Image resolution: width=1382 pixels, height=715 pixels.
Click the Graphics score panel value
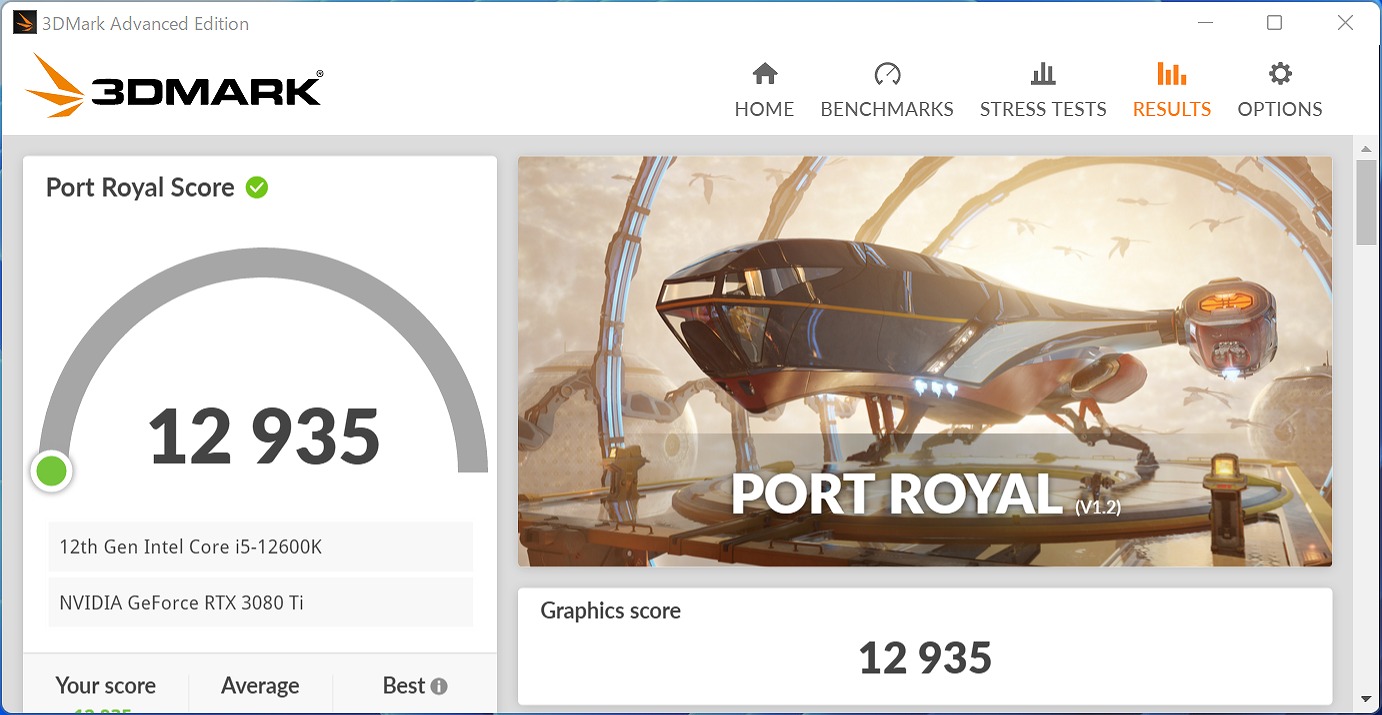[924, 657]
